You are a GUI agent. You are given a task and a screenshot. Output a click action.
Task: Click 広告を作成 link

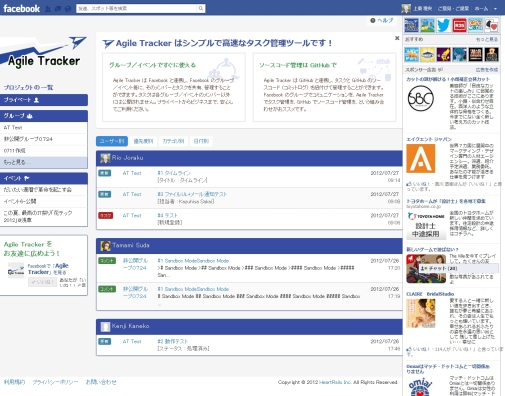[487, 70]
